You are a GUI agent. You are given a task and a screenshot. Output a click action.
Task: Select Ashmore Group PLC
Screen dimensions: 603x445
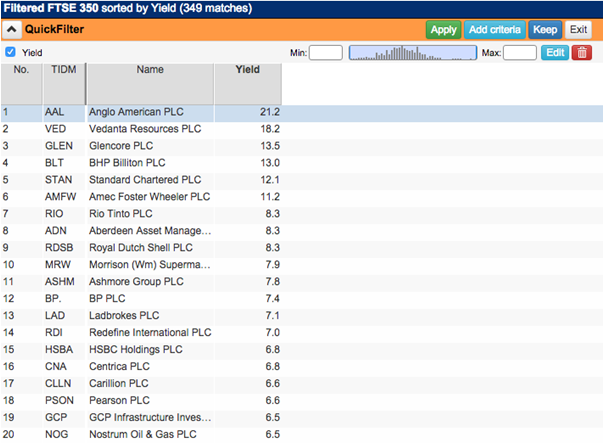coord(136,282)
